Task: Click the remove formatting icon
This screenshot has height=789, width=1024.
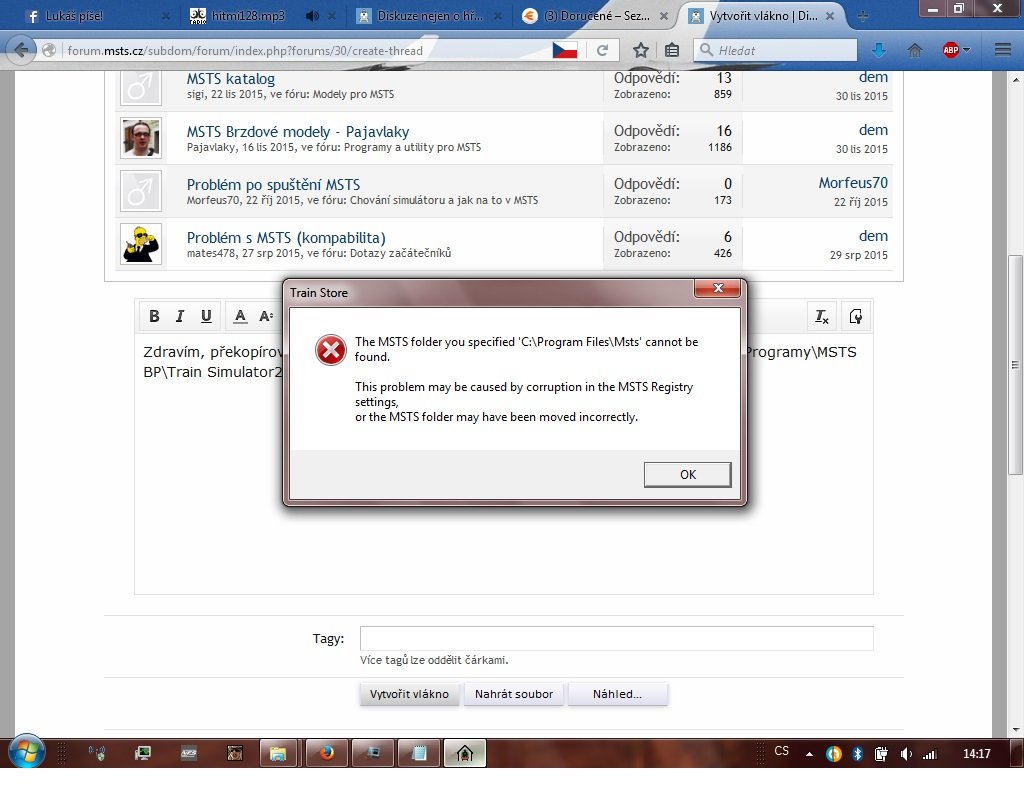Action: 821,316
